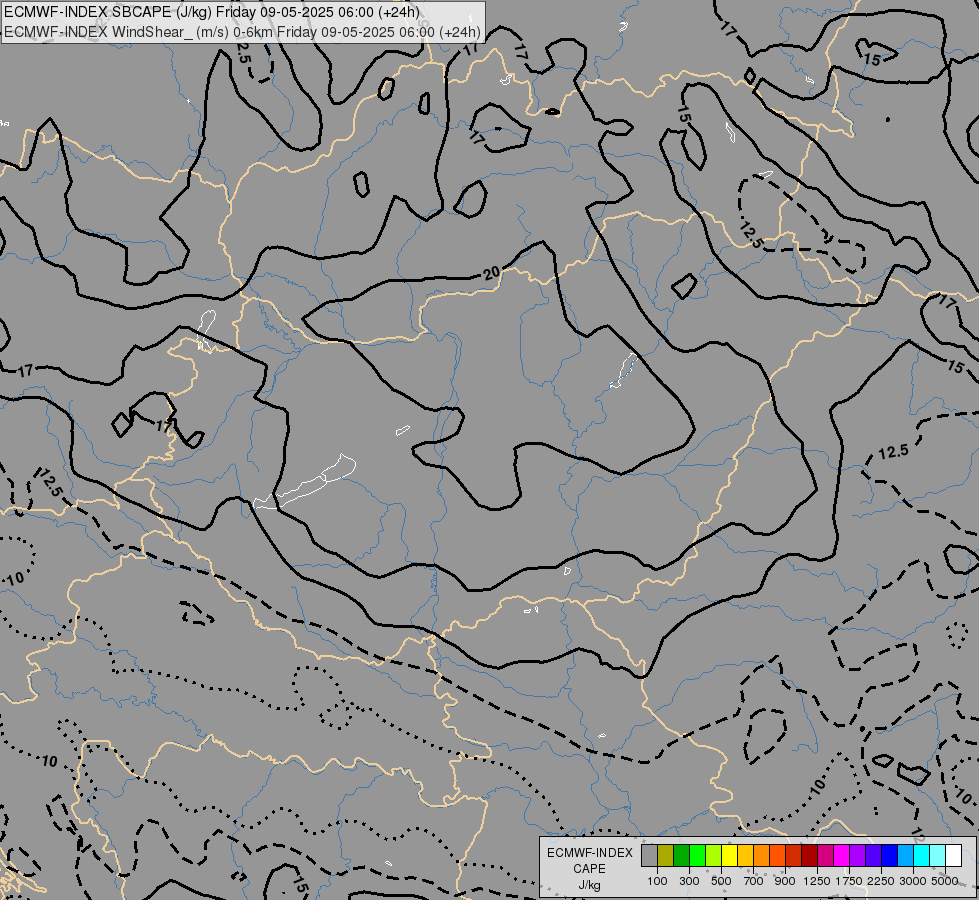This screenshot has width=979, height=900.
Task: Click the purple swatch right of 1750
Action: click(x=858, y=855)
